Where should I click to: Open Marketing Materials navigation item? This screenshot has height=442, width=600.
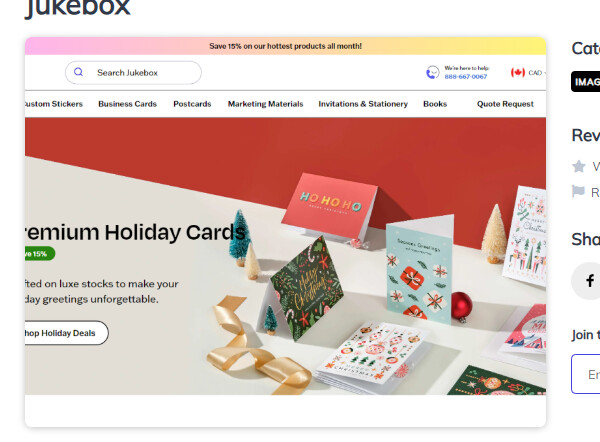click(265, 104)
